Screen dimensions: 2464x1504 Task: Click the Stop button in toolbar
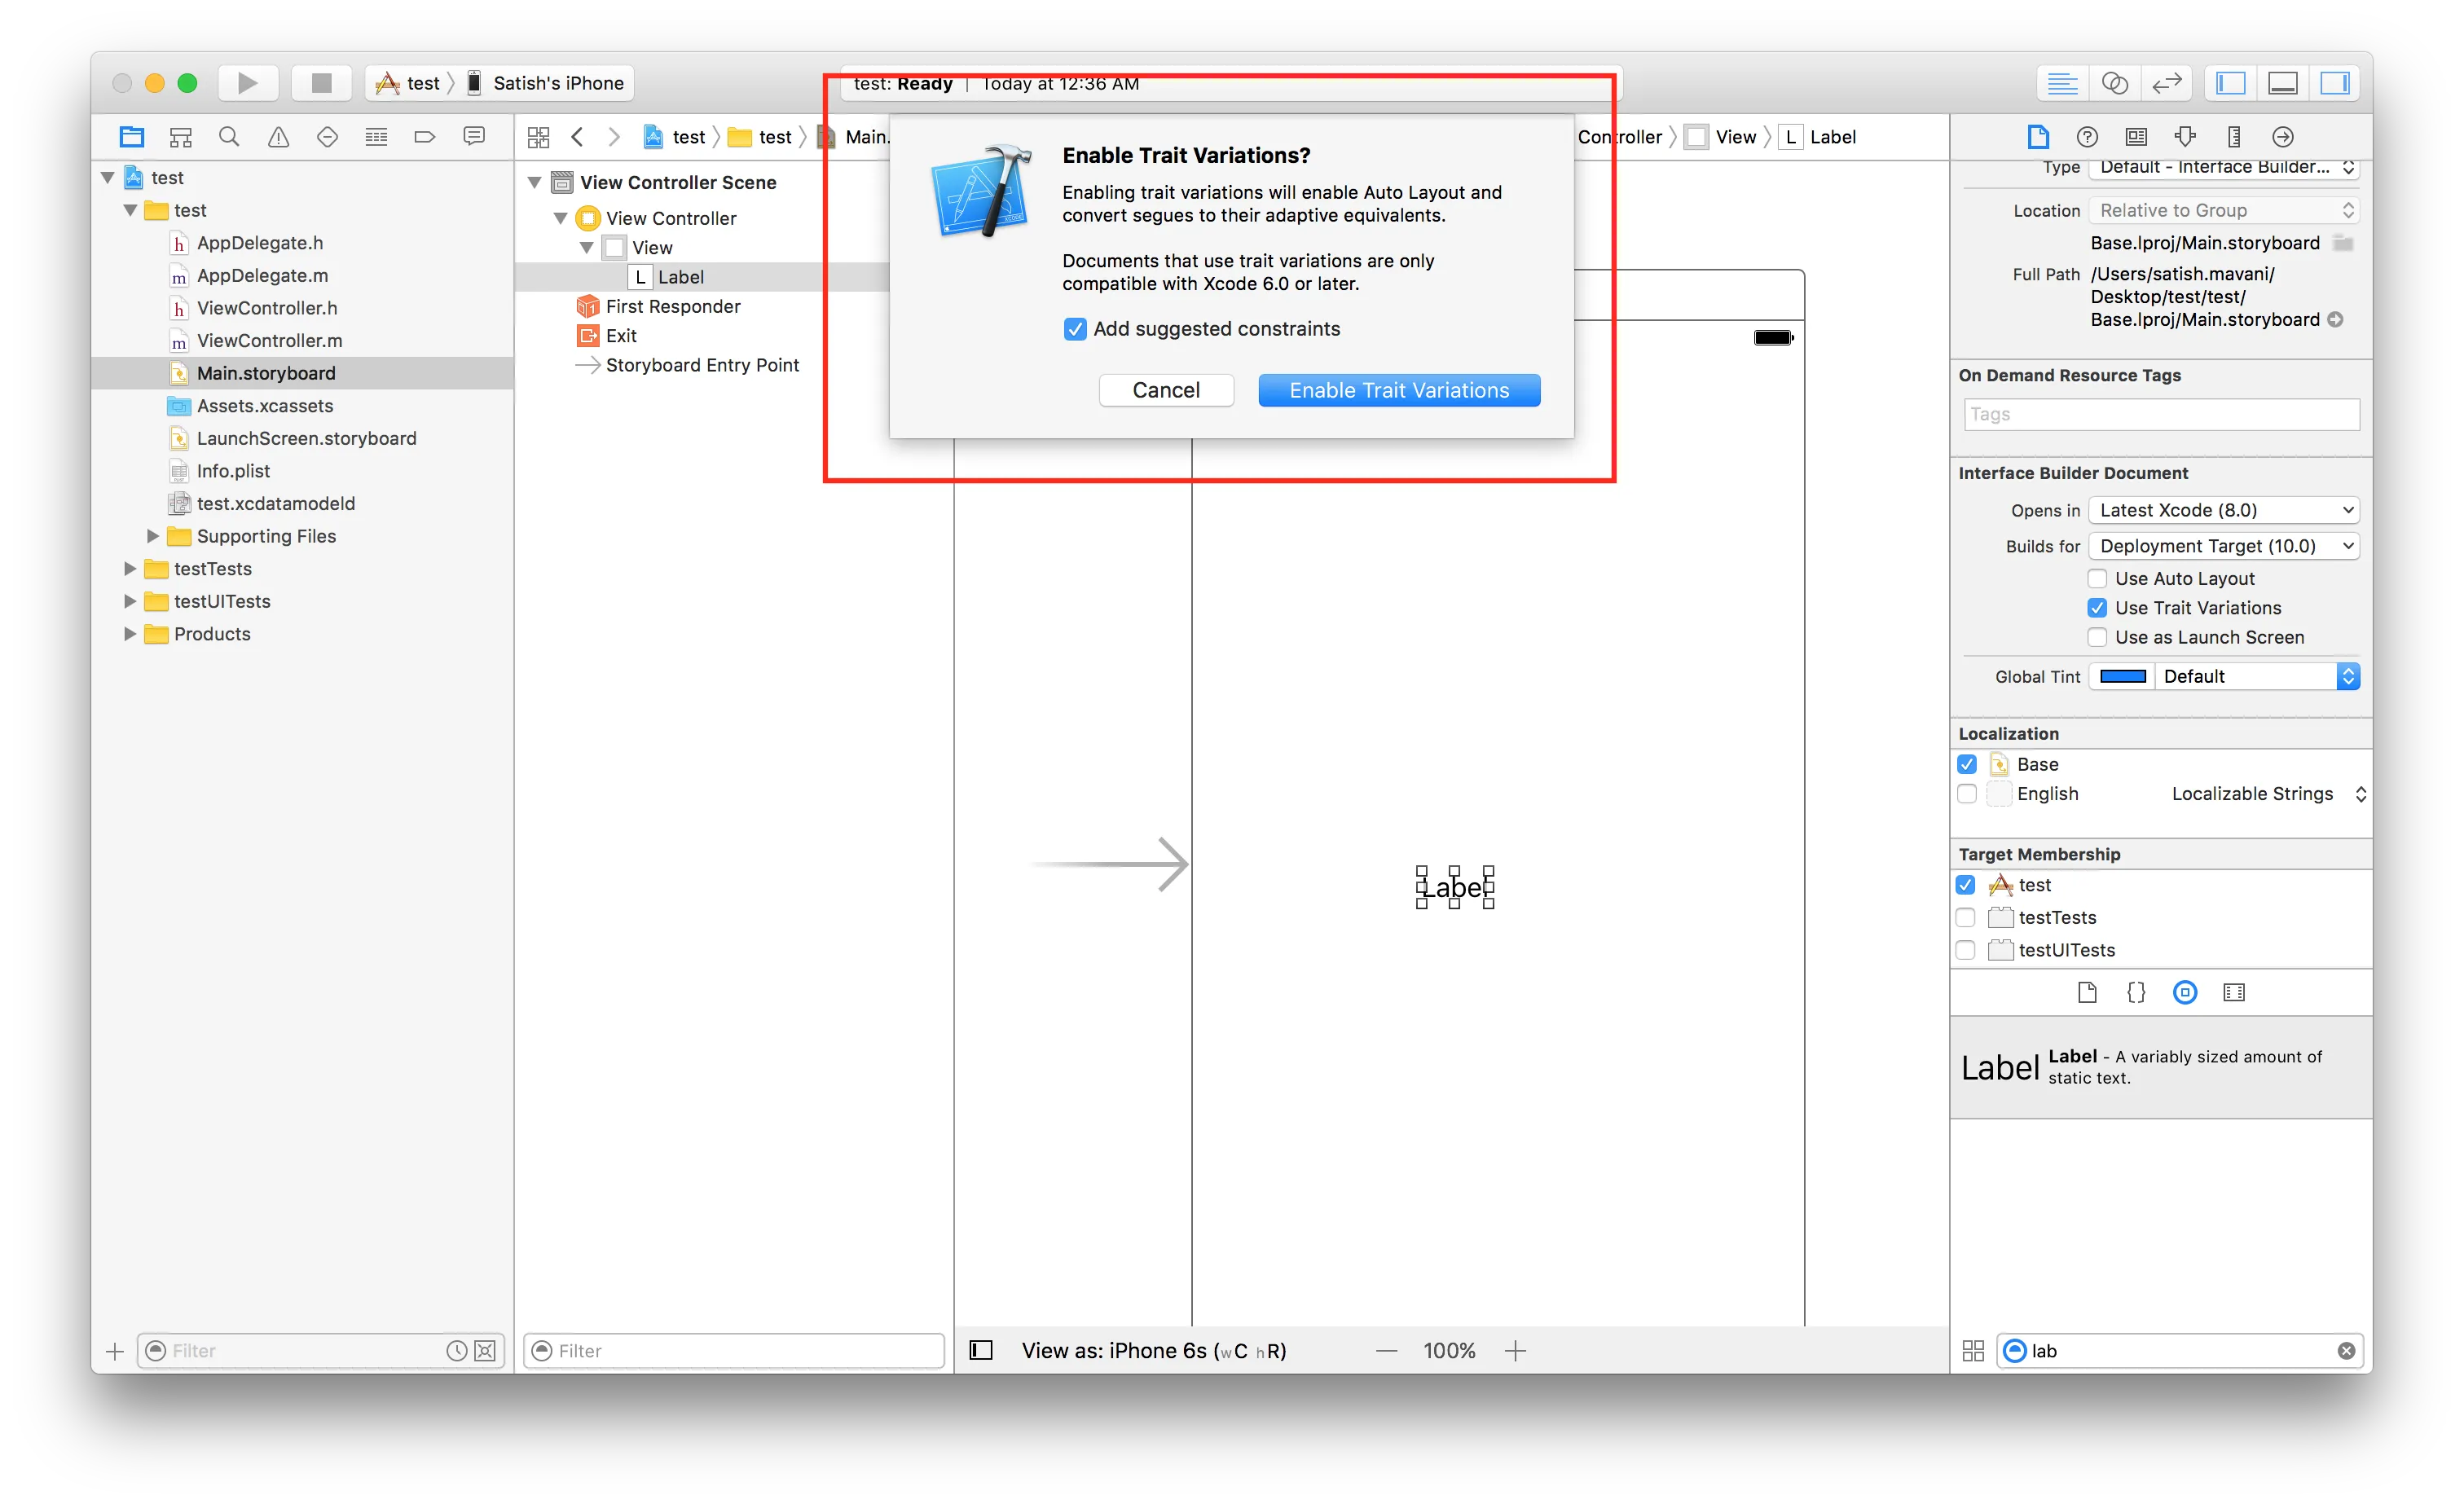(x=321, y=83)
